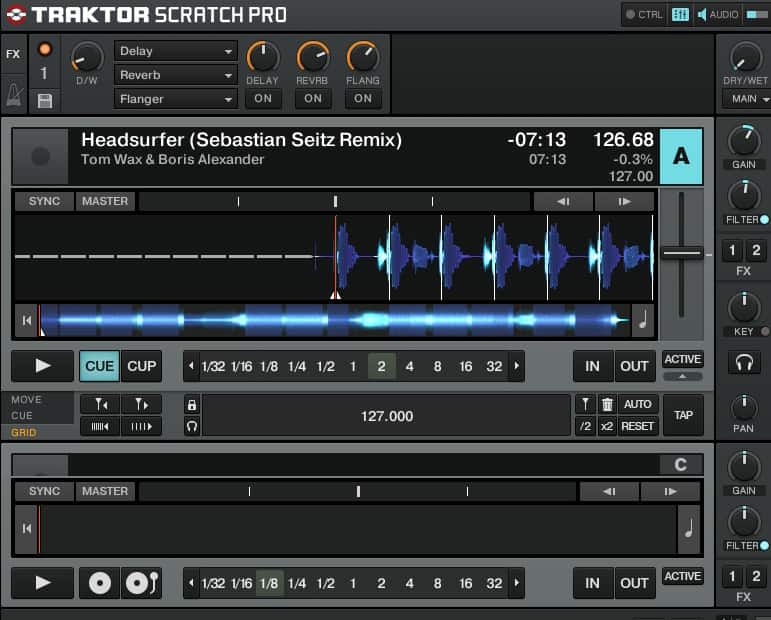Click the RESET beatgrid button

pos(637,426)
